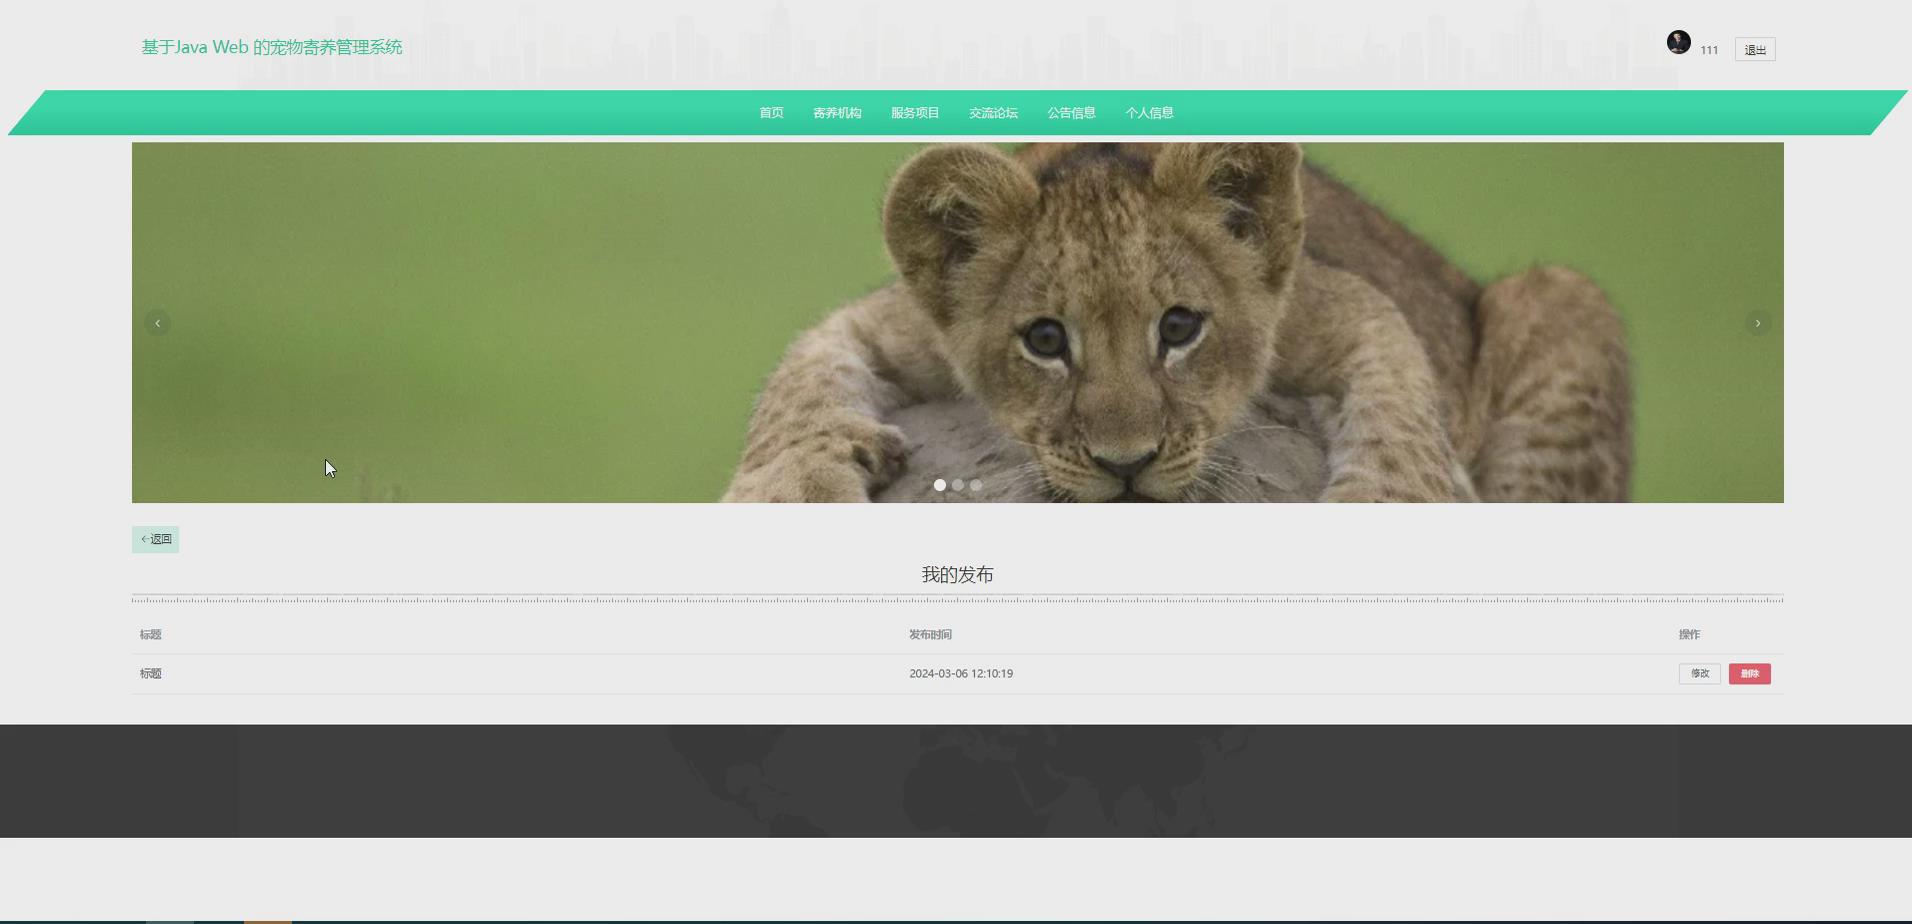Click 修改 for the 标题 post
Viewport: 1912px width, 924px height.
coord(1700,674)
